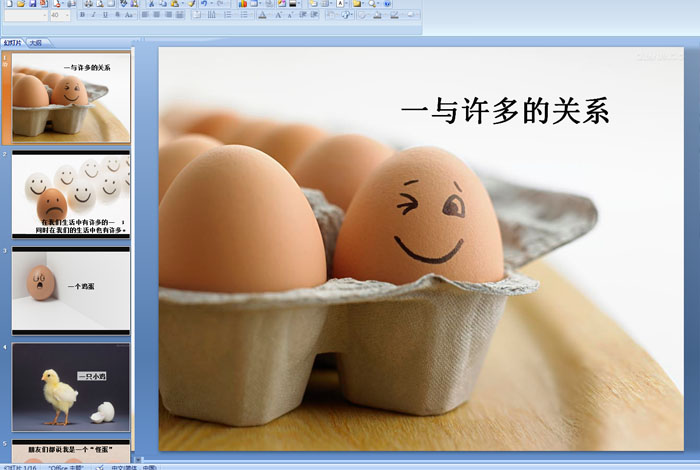Open the spell check icon in status bar
The height and width of the screenshot is (470, 700).
(100, 467)
